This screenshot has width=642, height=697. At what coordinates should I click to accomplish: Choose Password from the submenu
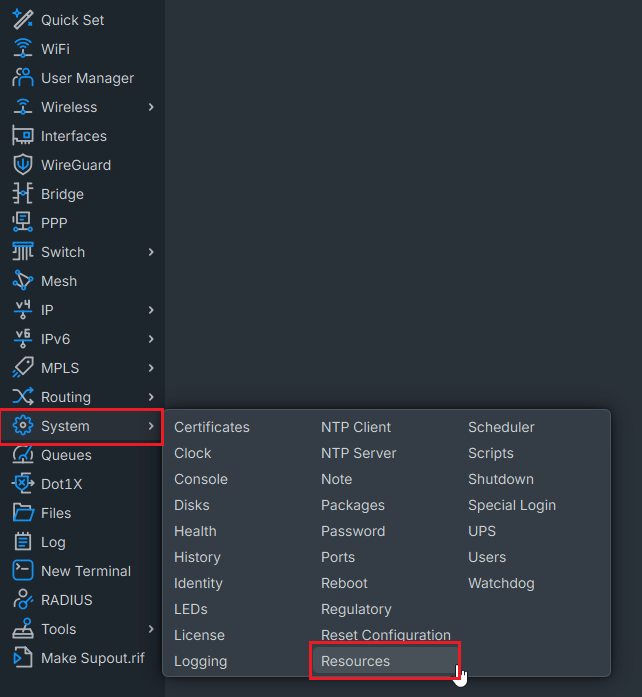[353, 531]
